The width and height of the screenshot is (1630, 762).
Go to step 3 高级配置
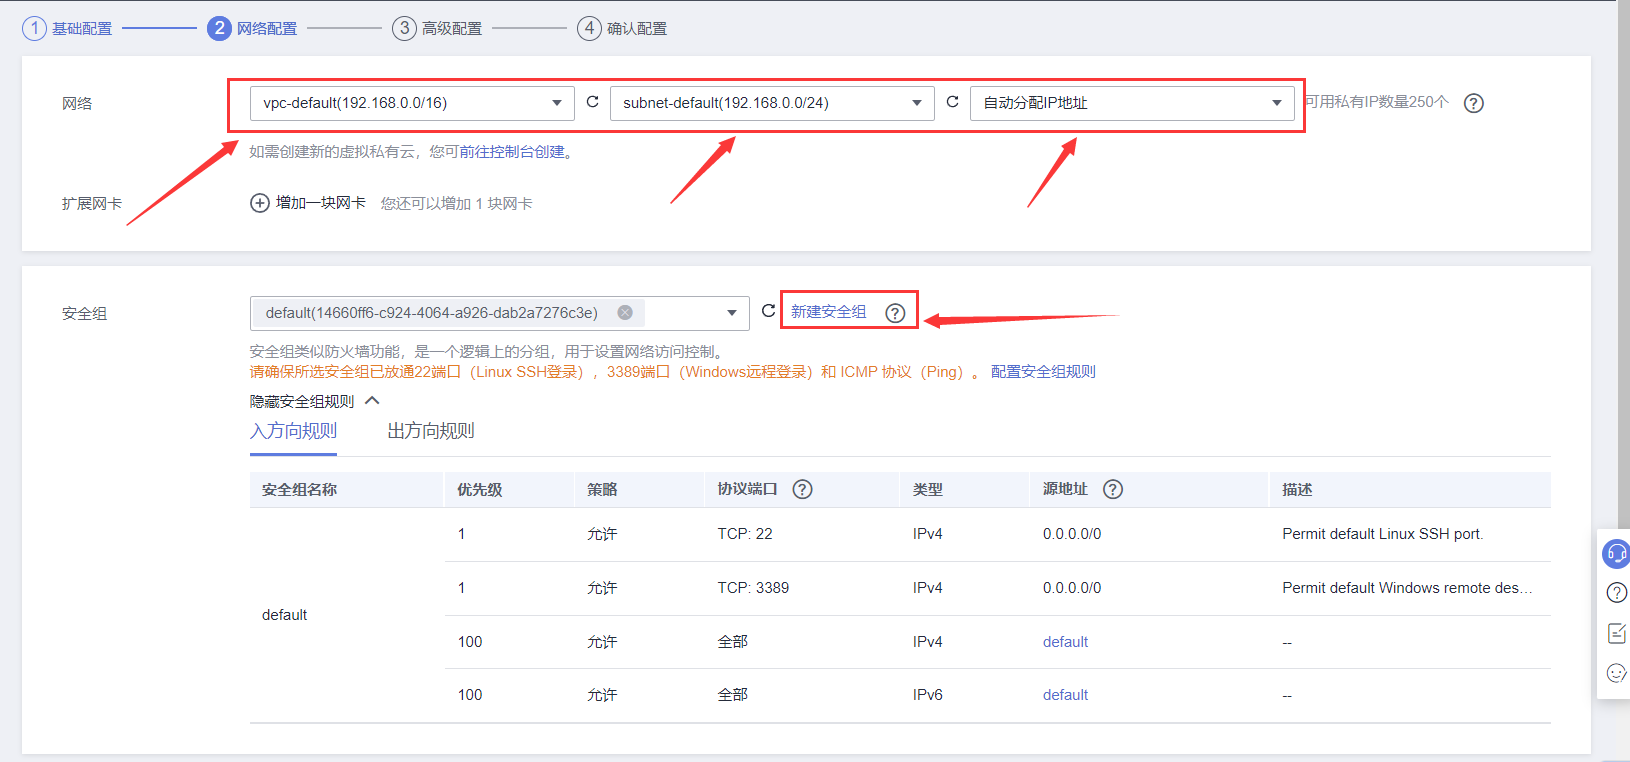click(437, 28)
